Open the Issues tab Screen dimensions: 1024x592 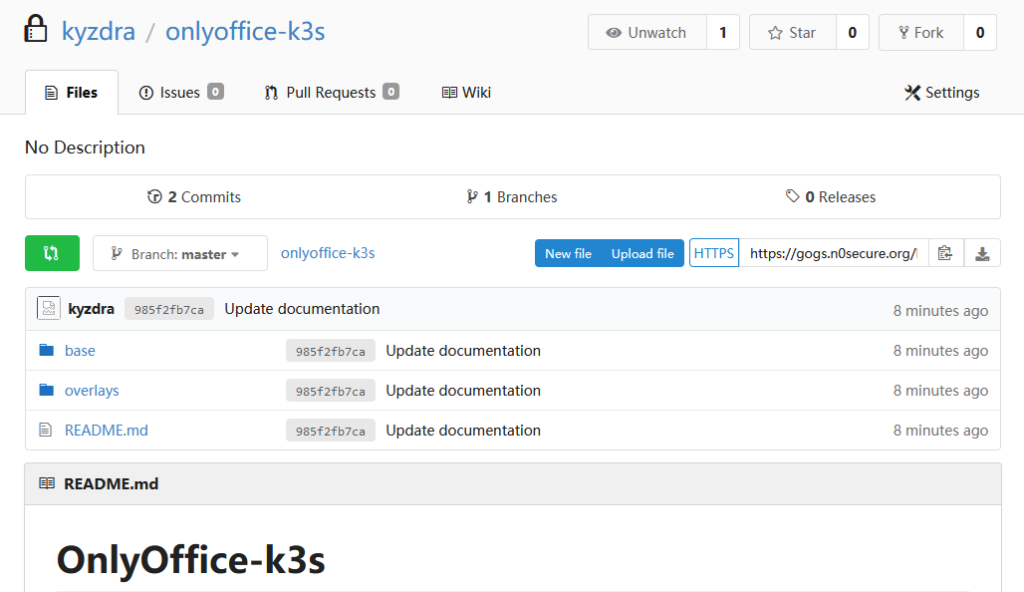pyautogui.click(x=181, y=92)
